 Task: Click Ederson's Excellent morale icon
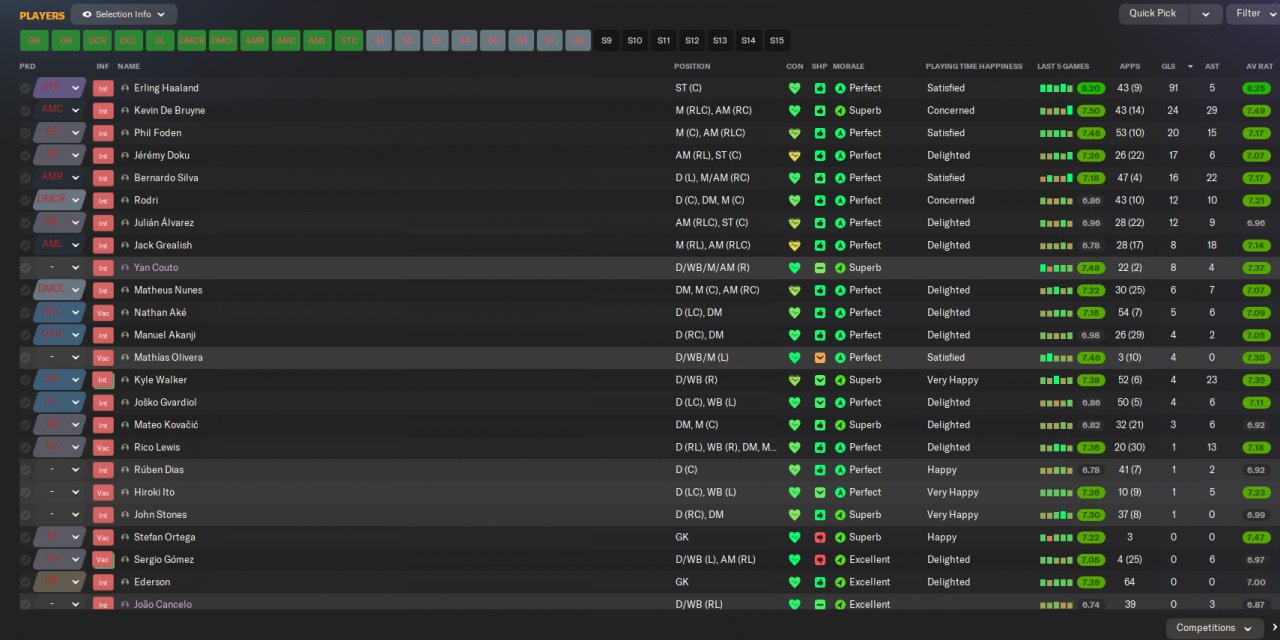tap(840, 582)
